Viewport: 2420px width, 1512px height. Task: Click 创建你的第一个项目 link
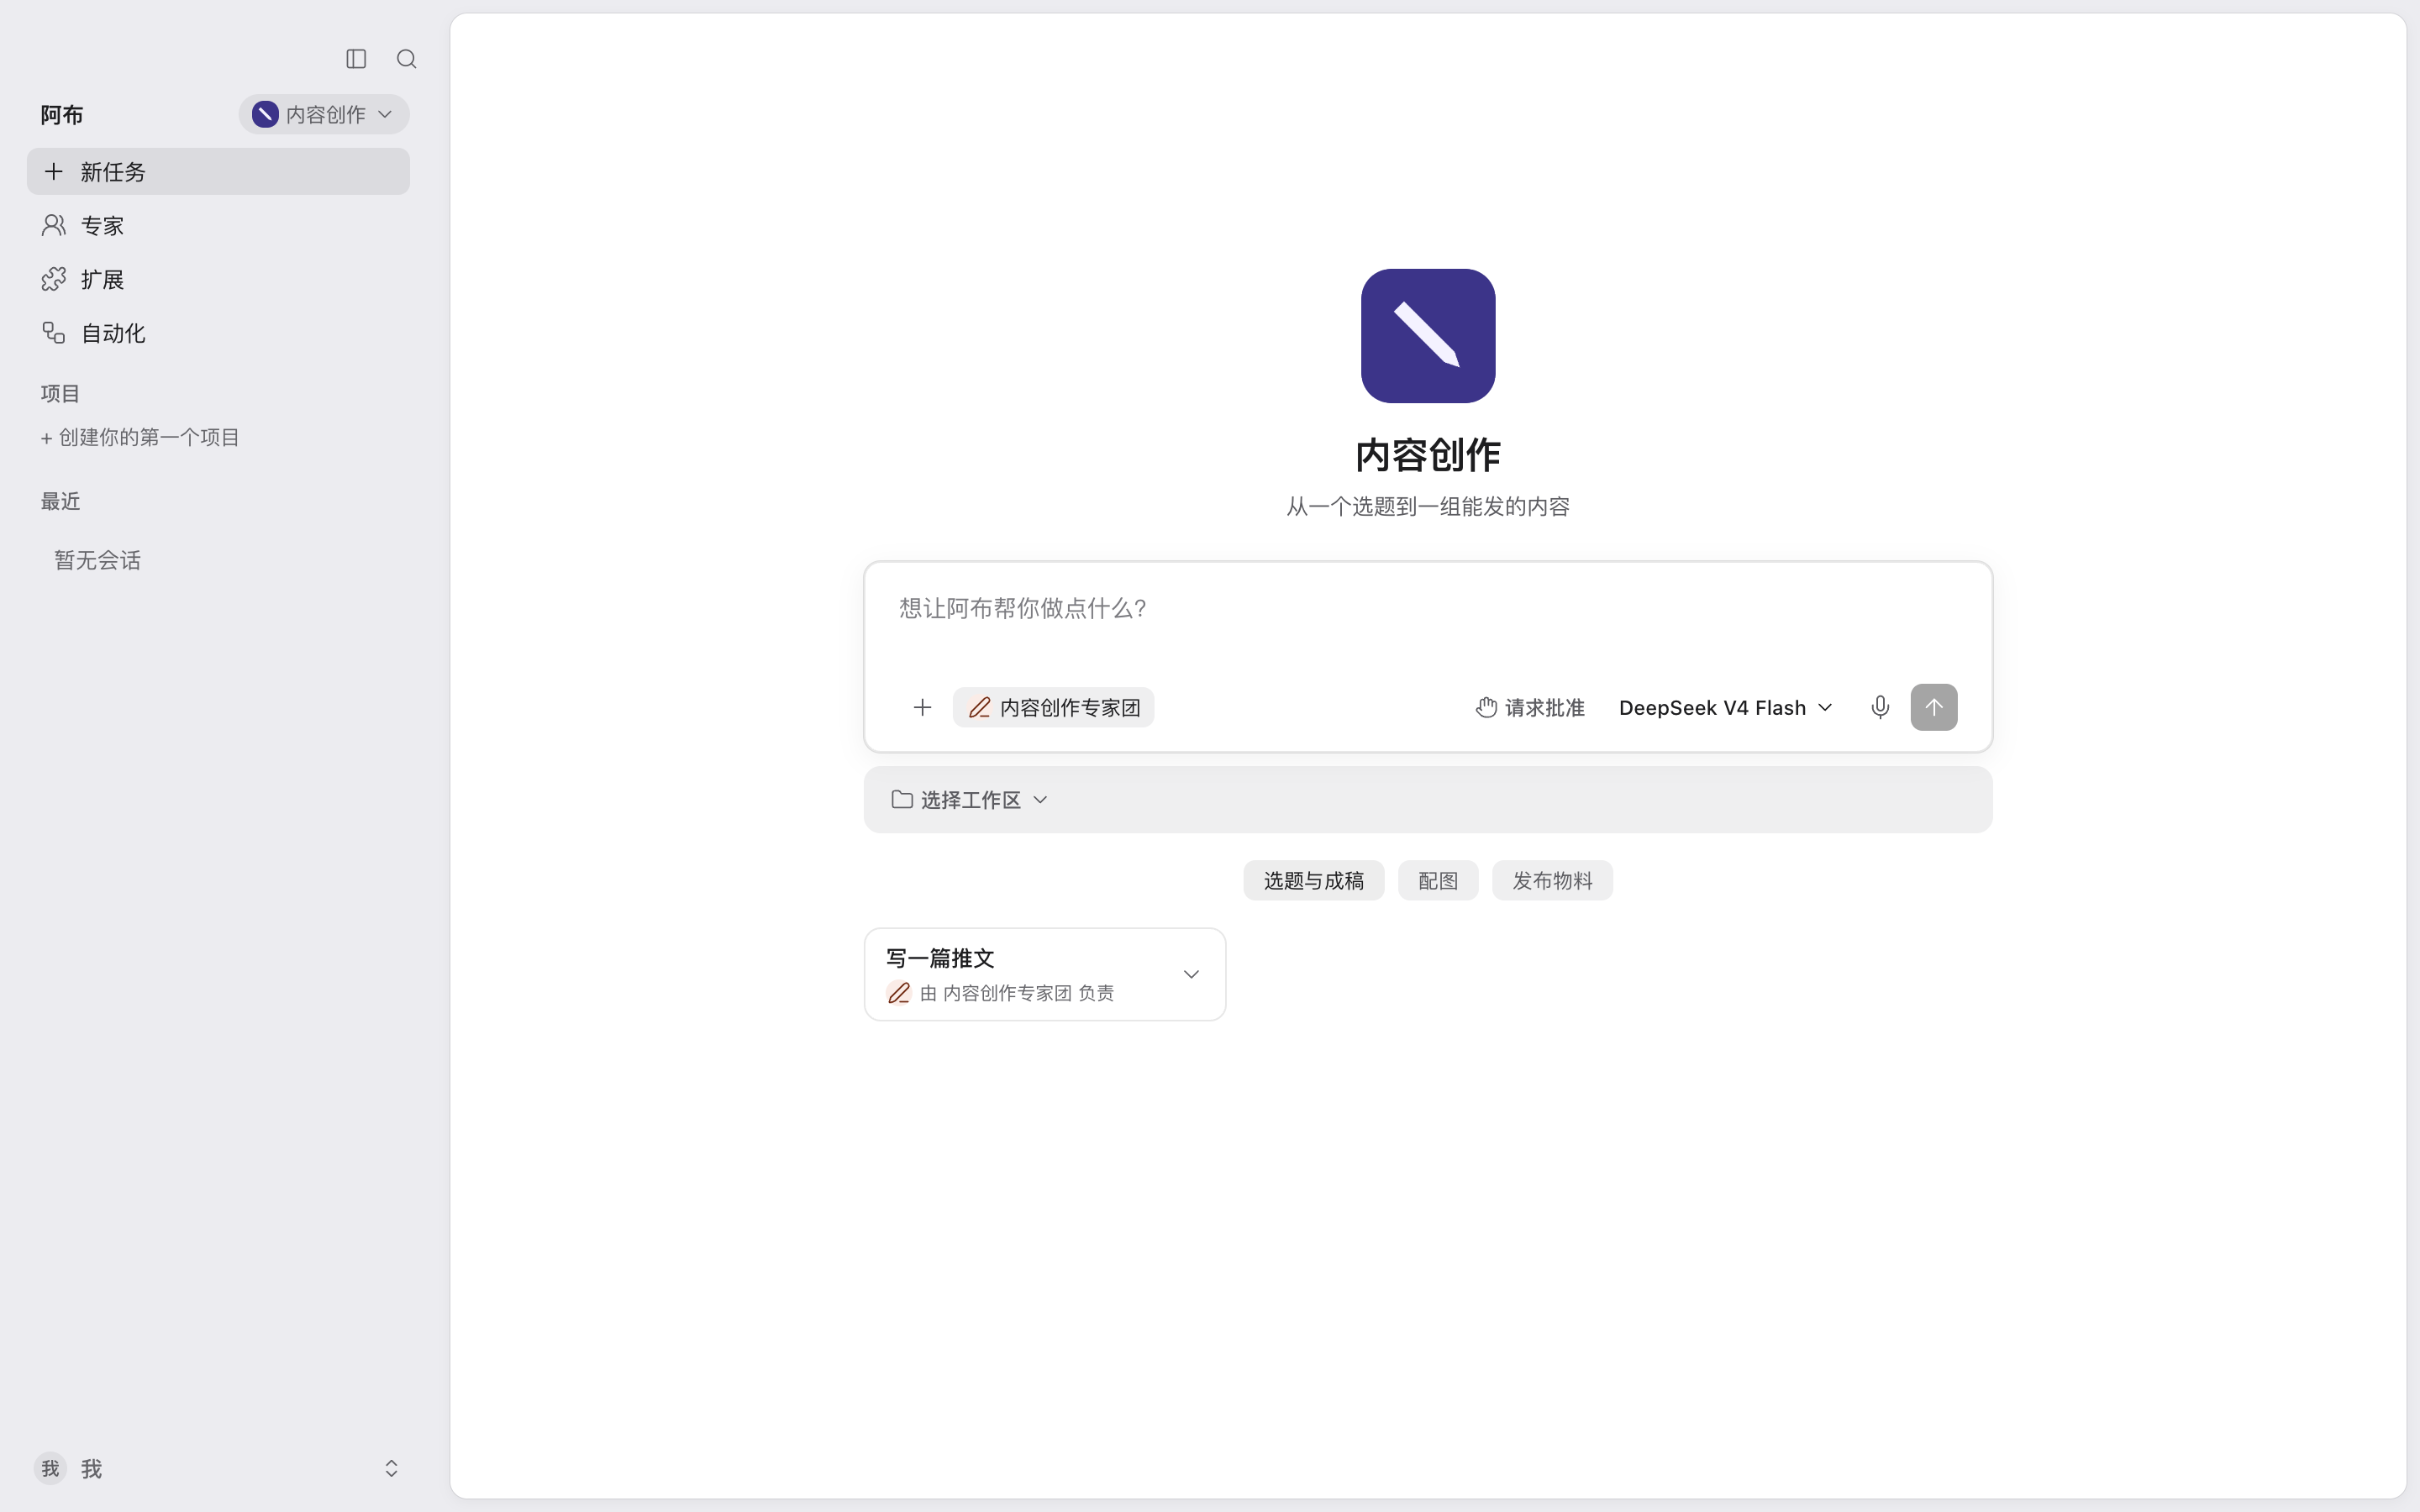(x=140, y=437)
